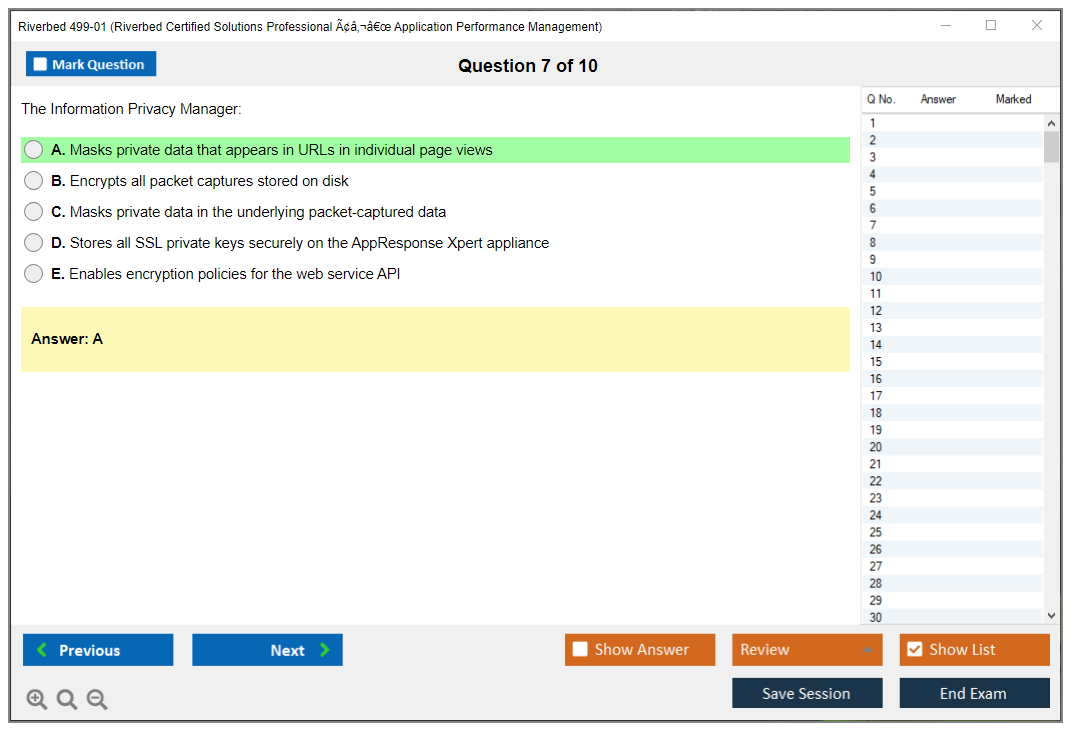Go to the Next question
Viewport: 1075px width, 735px height.
[267, 650]
